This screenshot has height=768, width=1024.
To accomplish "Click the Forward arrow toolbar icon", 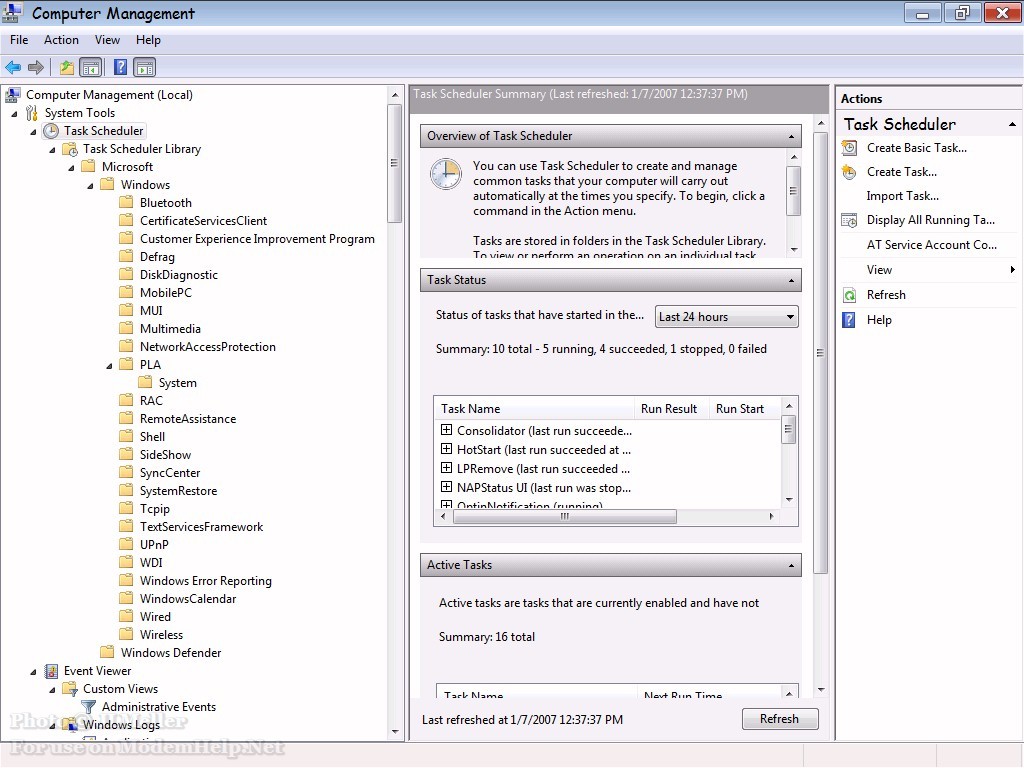I will point(36,67).
